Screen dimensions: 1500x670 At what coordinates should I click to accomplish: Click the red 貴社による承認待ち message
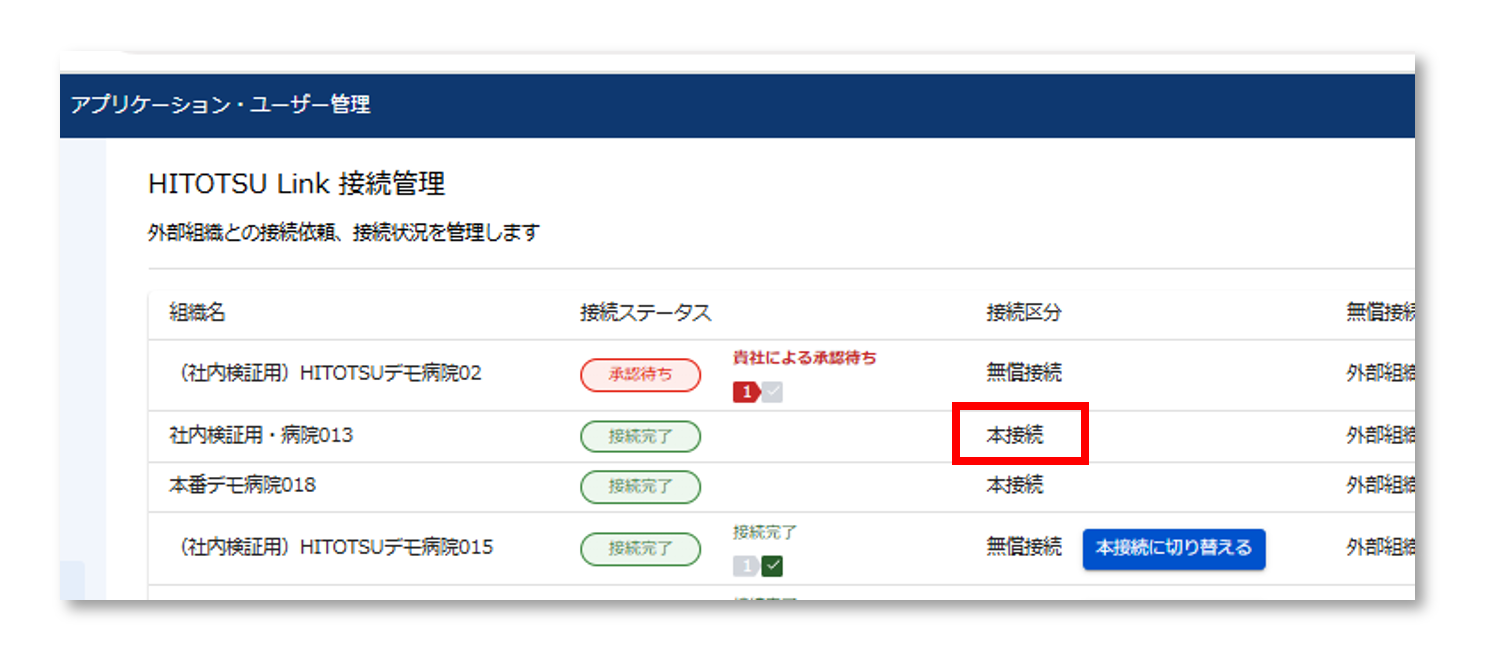[x=804, y=358]
